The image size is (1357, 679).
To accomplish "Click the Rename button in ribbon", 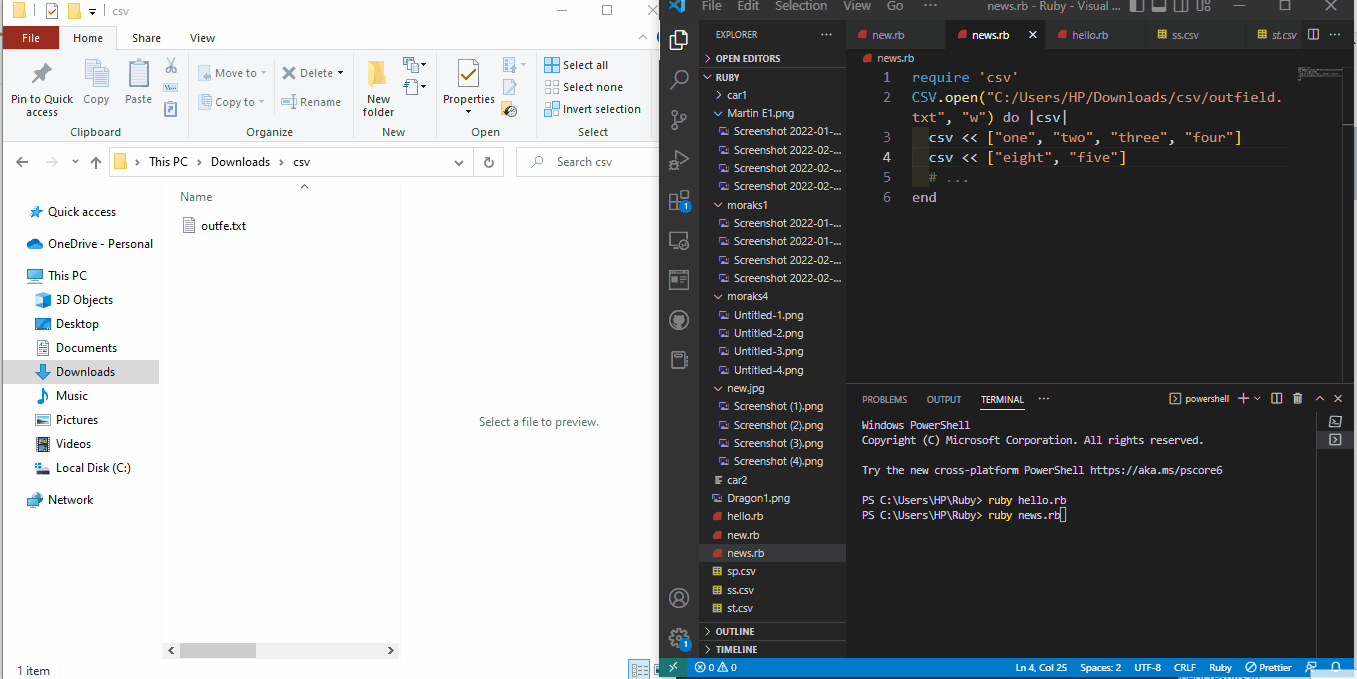I will tap(311, 102).
